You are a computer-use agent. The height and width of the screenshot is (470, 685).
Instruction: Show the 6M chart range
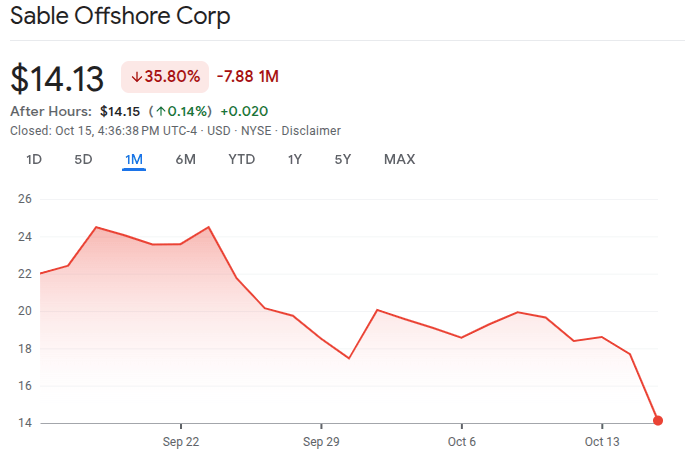[185, 159]
